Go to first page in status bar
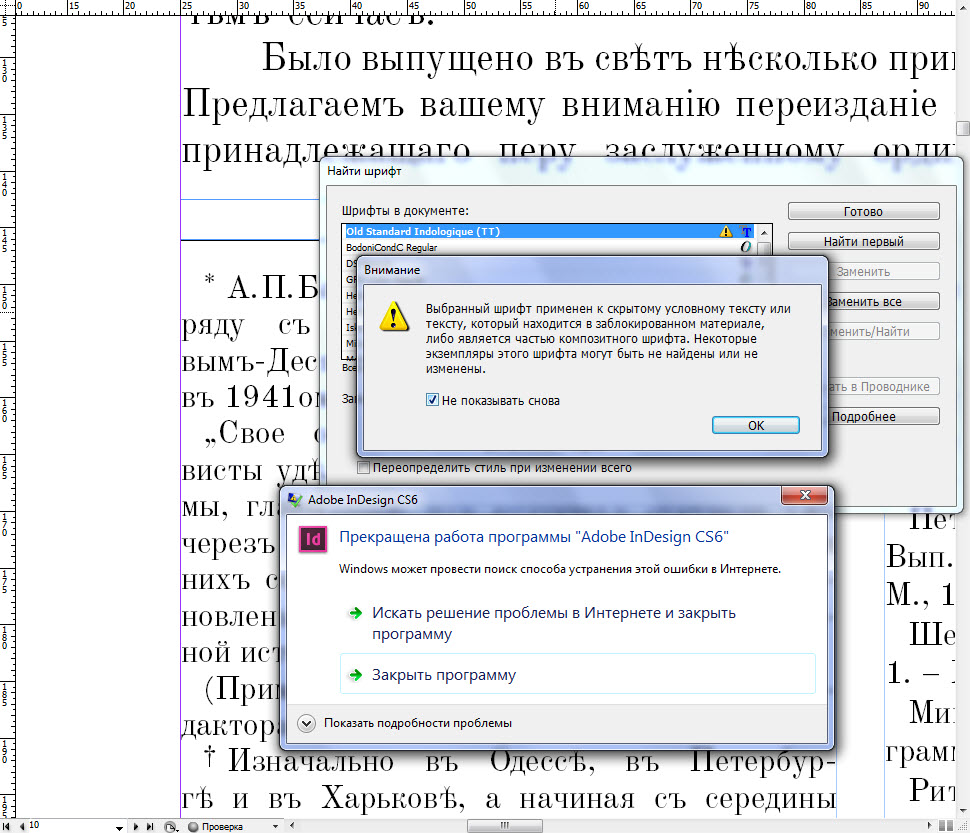Image resolution: width=970 pixels, height=833 pixels. click(6, 826)
